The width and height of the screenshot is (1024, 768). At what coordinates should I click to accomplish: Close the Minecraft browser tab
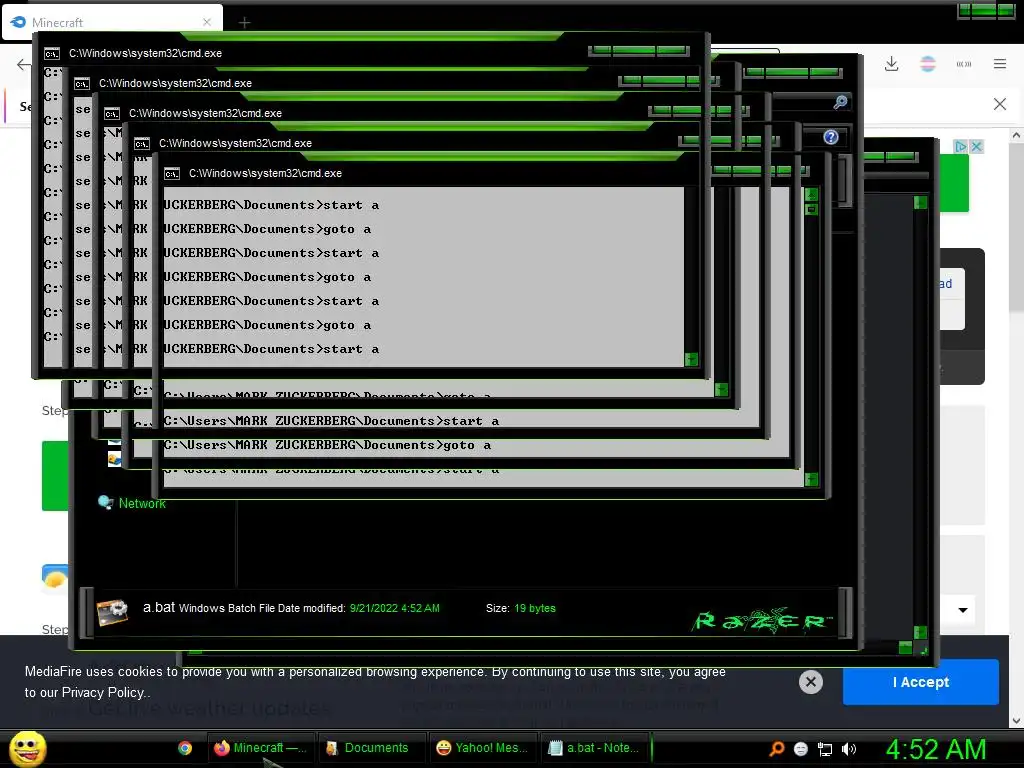click(207, 22)
